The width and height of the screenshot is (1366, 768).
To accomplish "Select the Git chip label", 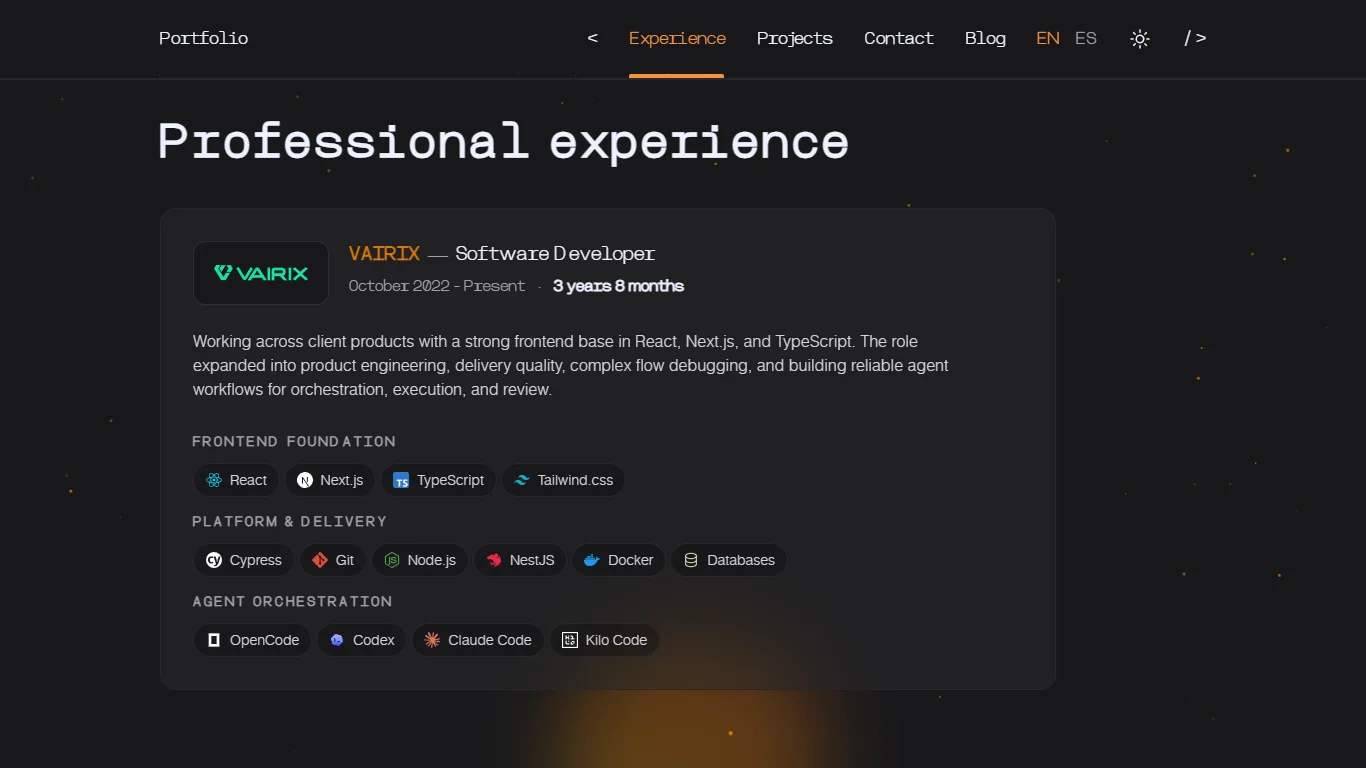I will [345, 560].
